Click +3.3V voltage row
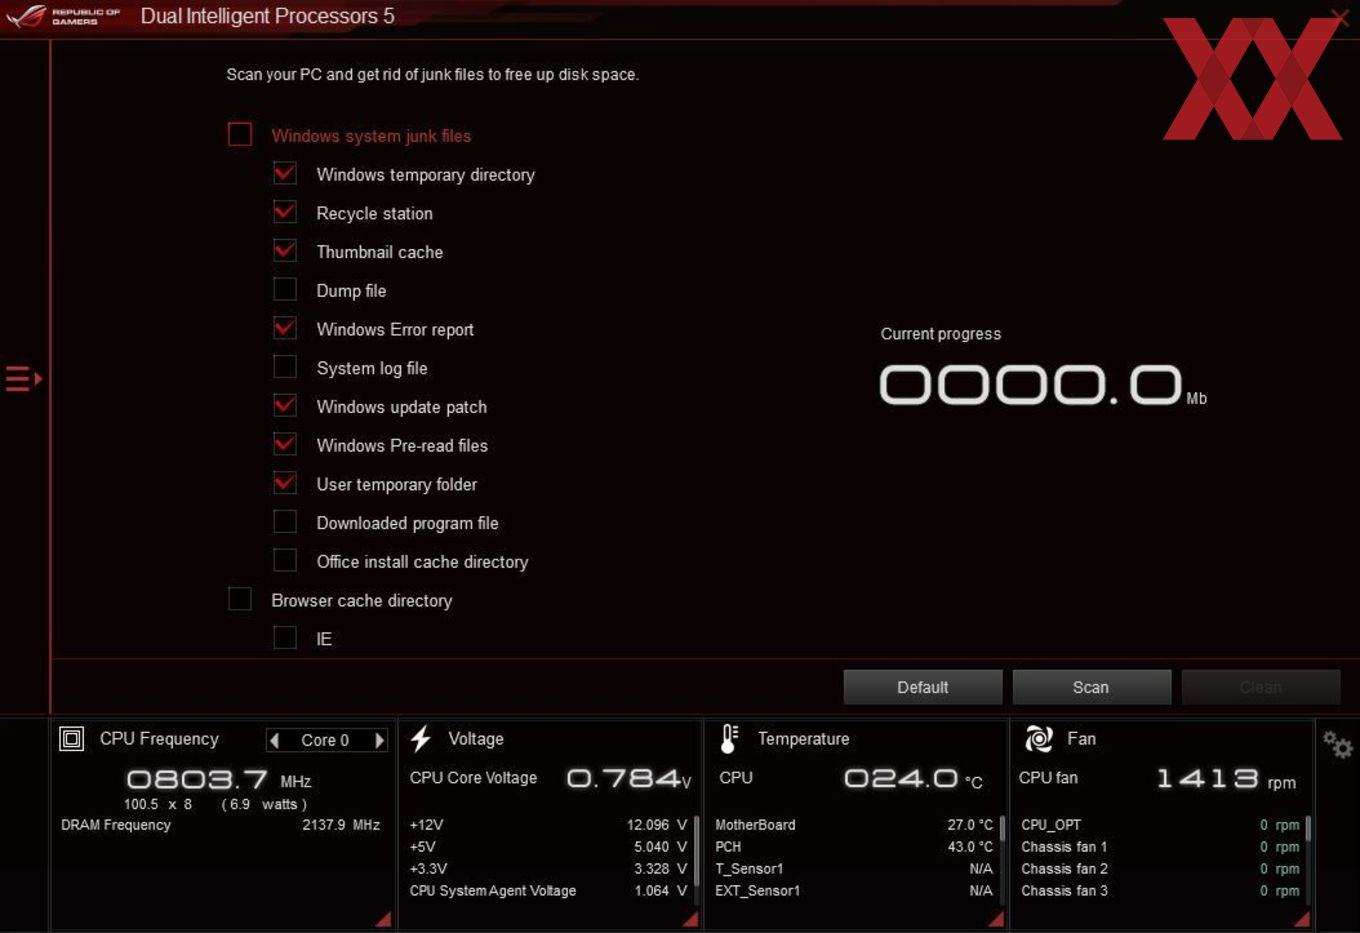 [549, 869]
